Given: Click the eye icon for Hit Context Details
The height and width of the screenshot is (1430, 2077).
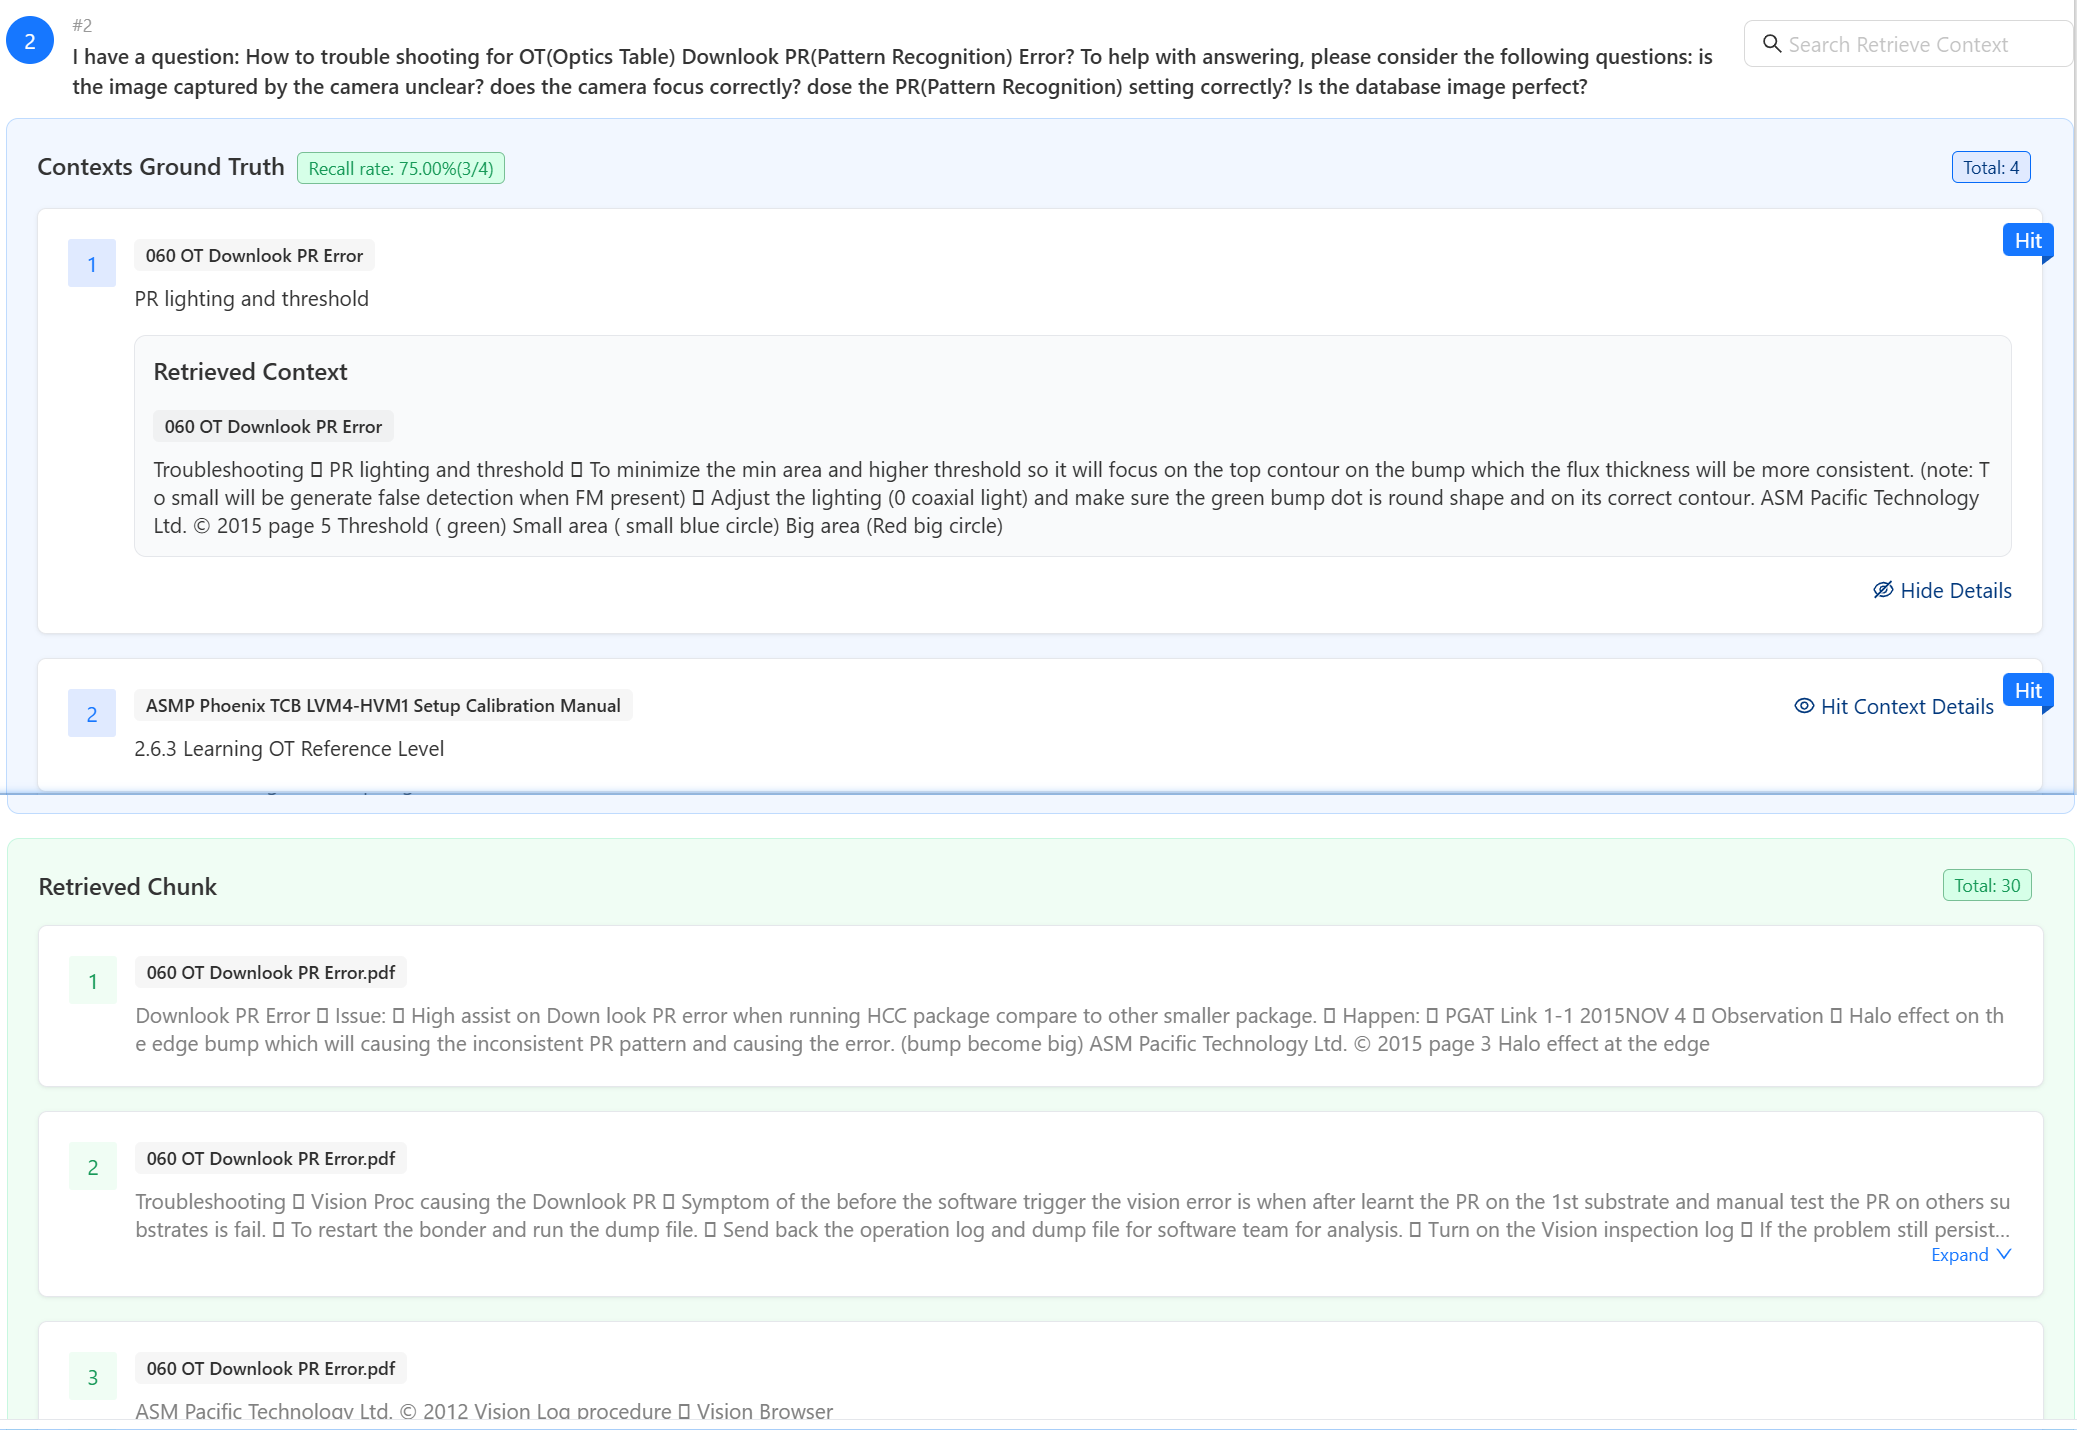Looking at the screenshot, I should [1804, 706].
